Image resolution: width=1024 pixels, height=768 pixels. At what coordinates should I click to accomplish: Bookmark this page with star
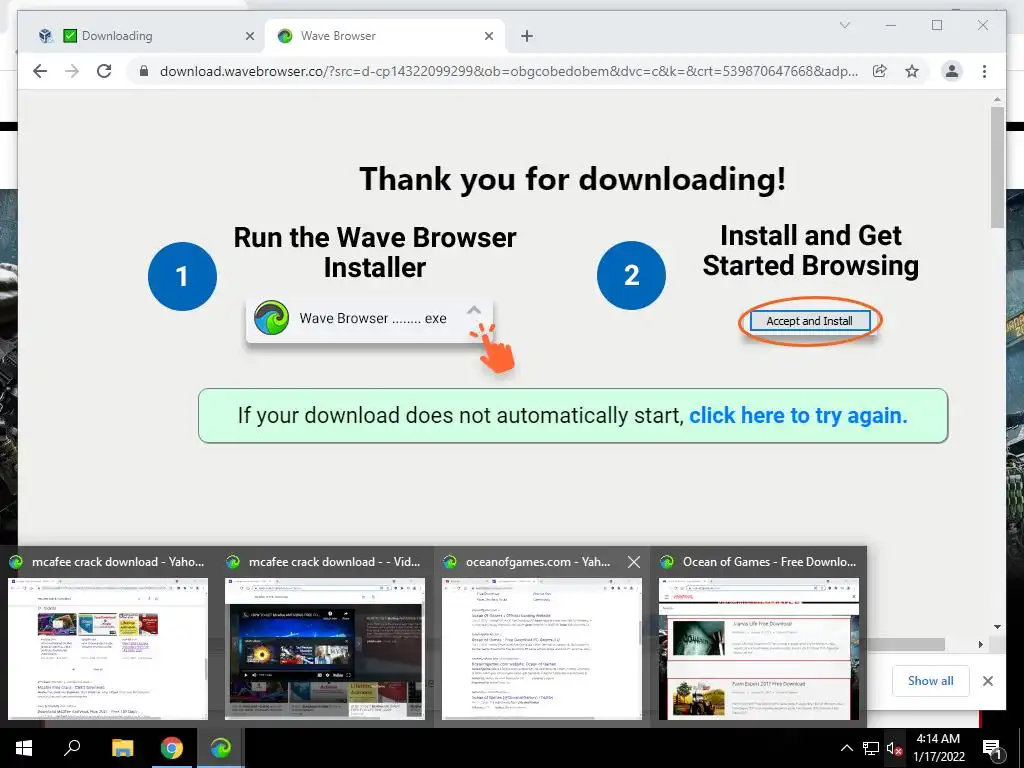tap(912, 71)
